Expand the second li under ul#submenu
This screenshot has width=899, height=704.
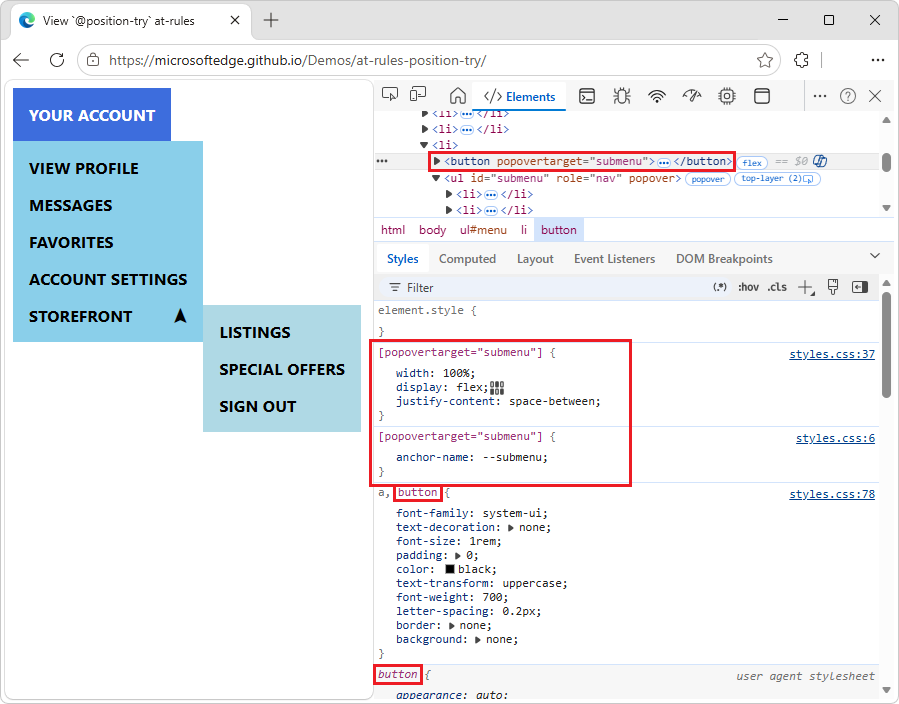[449, 210]
